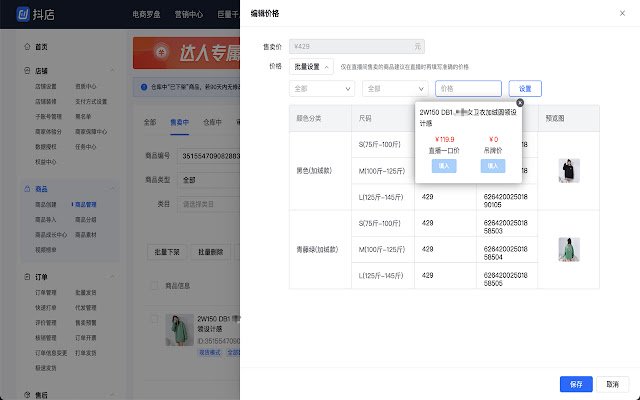The height and width of the screenshot is (400, 640).
Task: Collapse the 商品 sidebar section chevron
Action: (x=112, y=189)
